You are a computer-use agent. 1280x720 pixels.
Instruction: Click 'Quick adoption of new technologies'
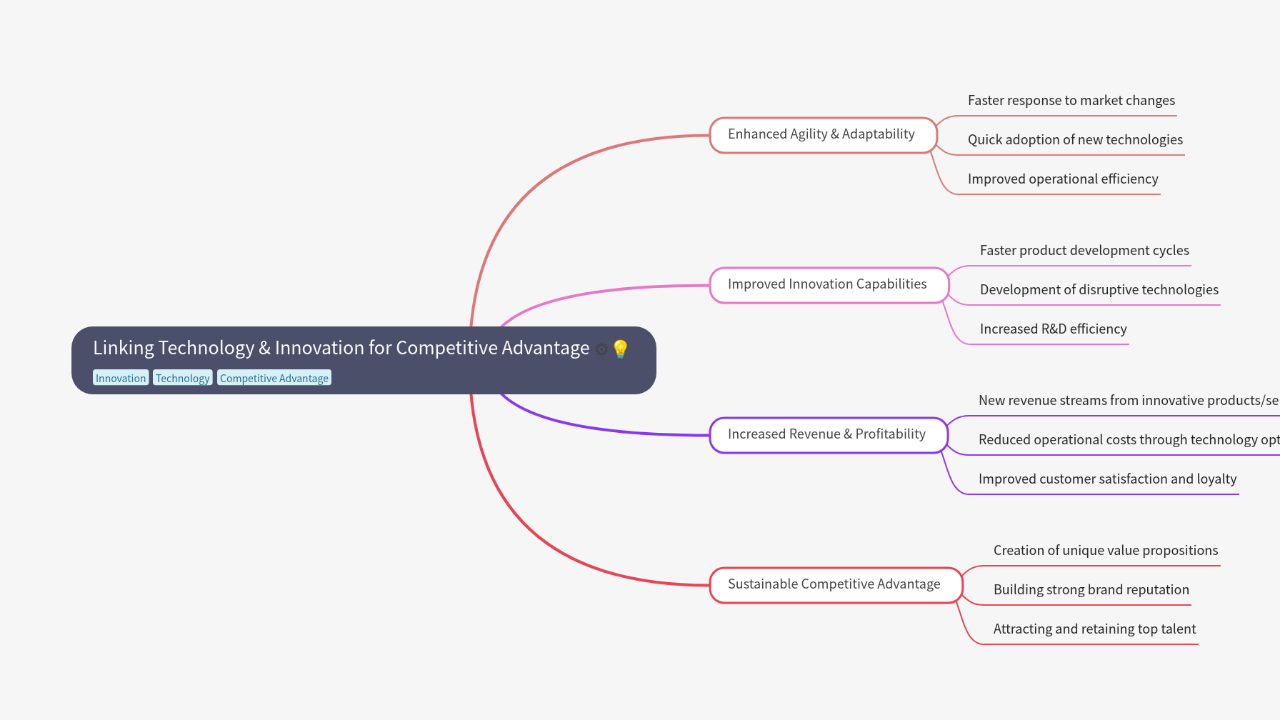tap(1075, 139)
